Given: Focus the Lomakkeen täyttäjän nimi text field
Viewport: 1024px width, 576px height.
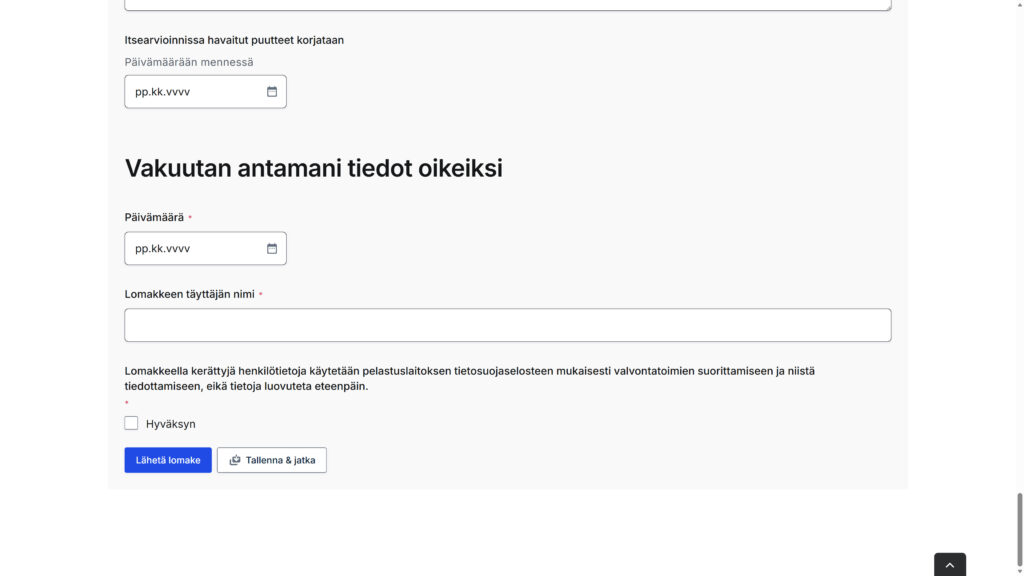Looking at the screenshot, I should tap(507, 325).
